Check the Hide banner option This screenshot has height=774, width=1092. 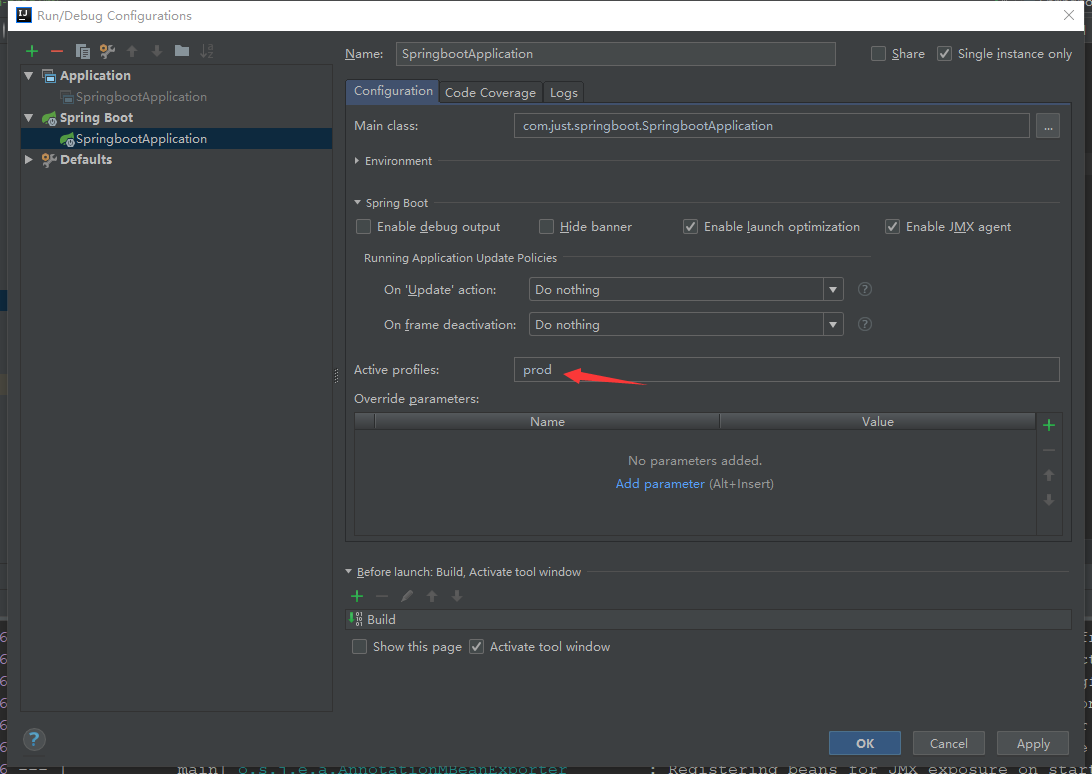point(547,226)
